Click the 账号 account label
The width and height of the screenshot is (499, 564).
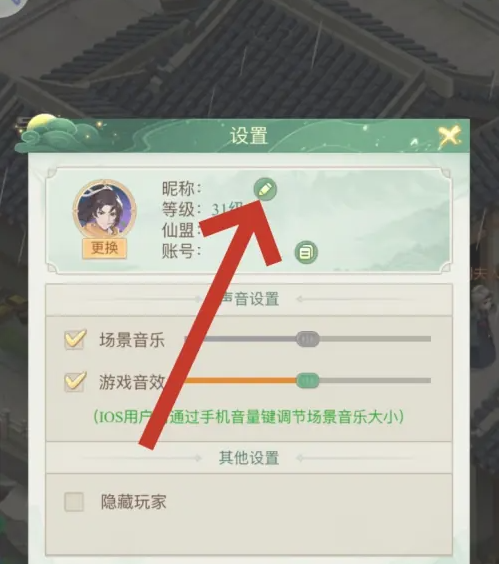(182, 251)
